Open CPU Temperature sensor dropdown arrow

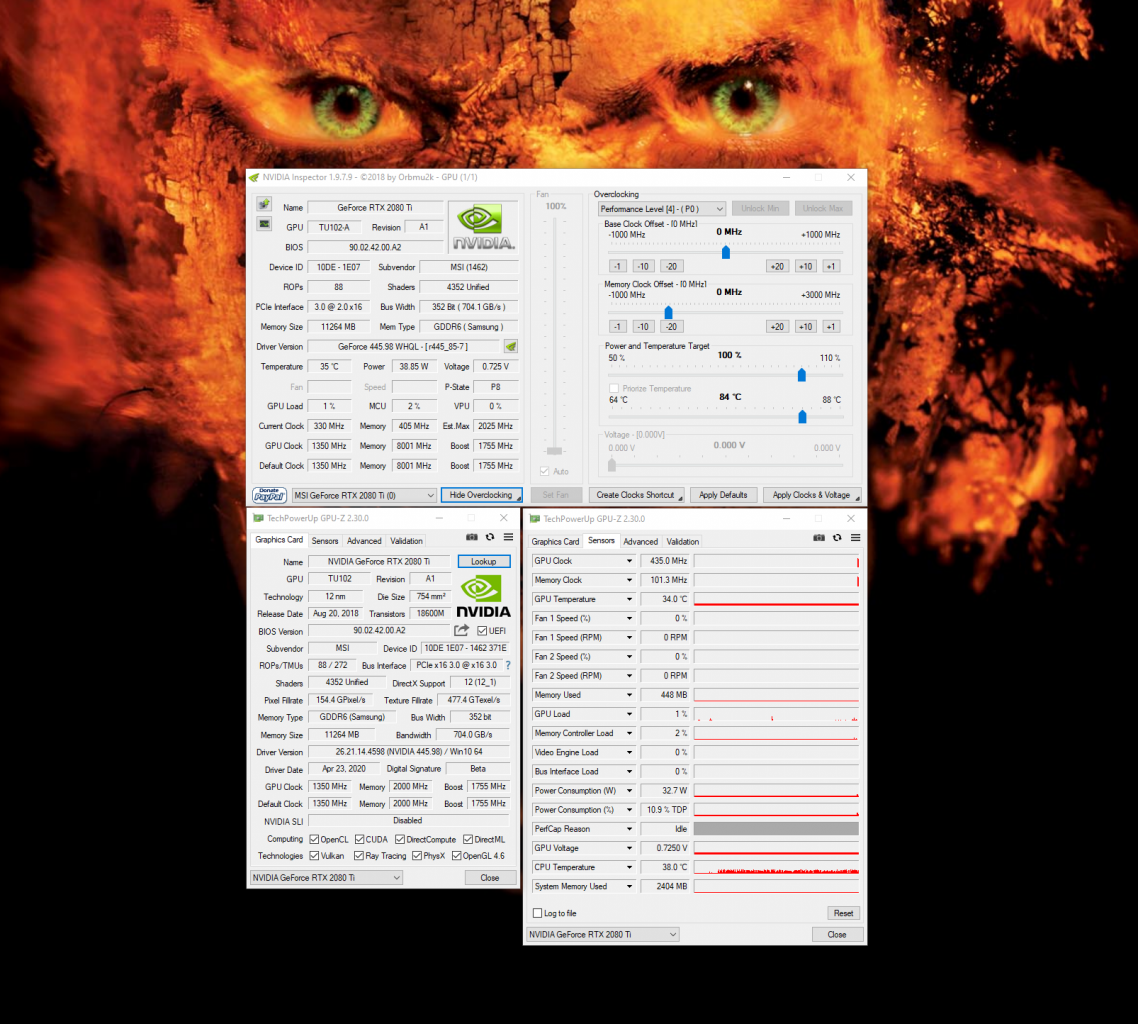tap(629, 868)
